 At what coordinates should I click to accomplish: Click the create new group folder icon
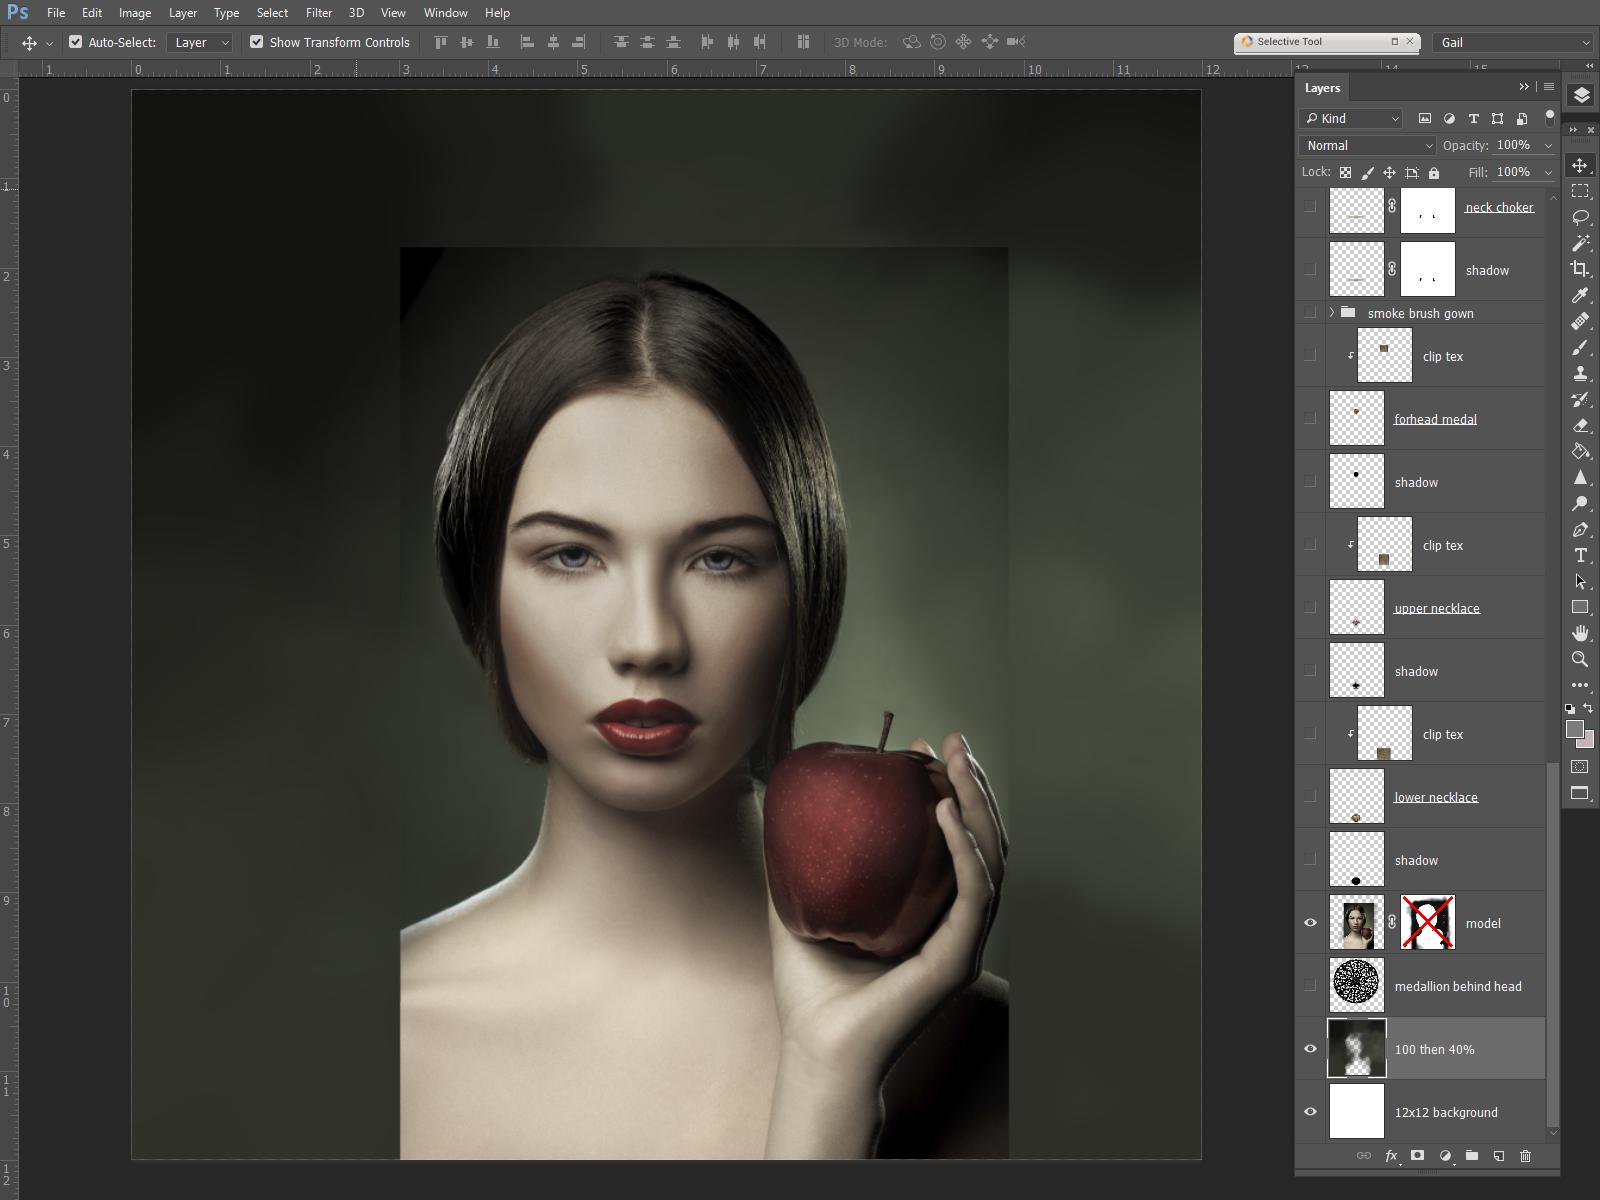tap(1471, 1156)
